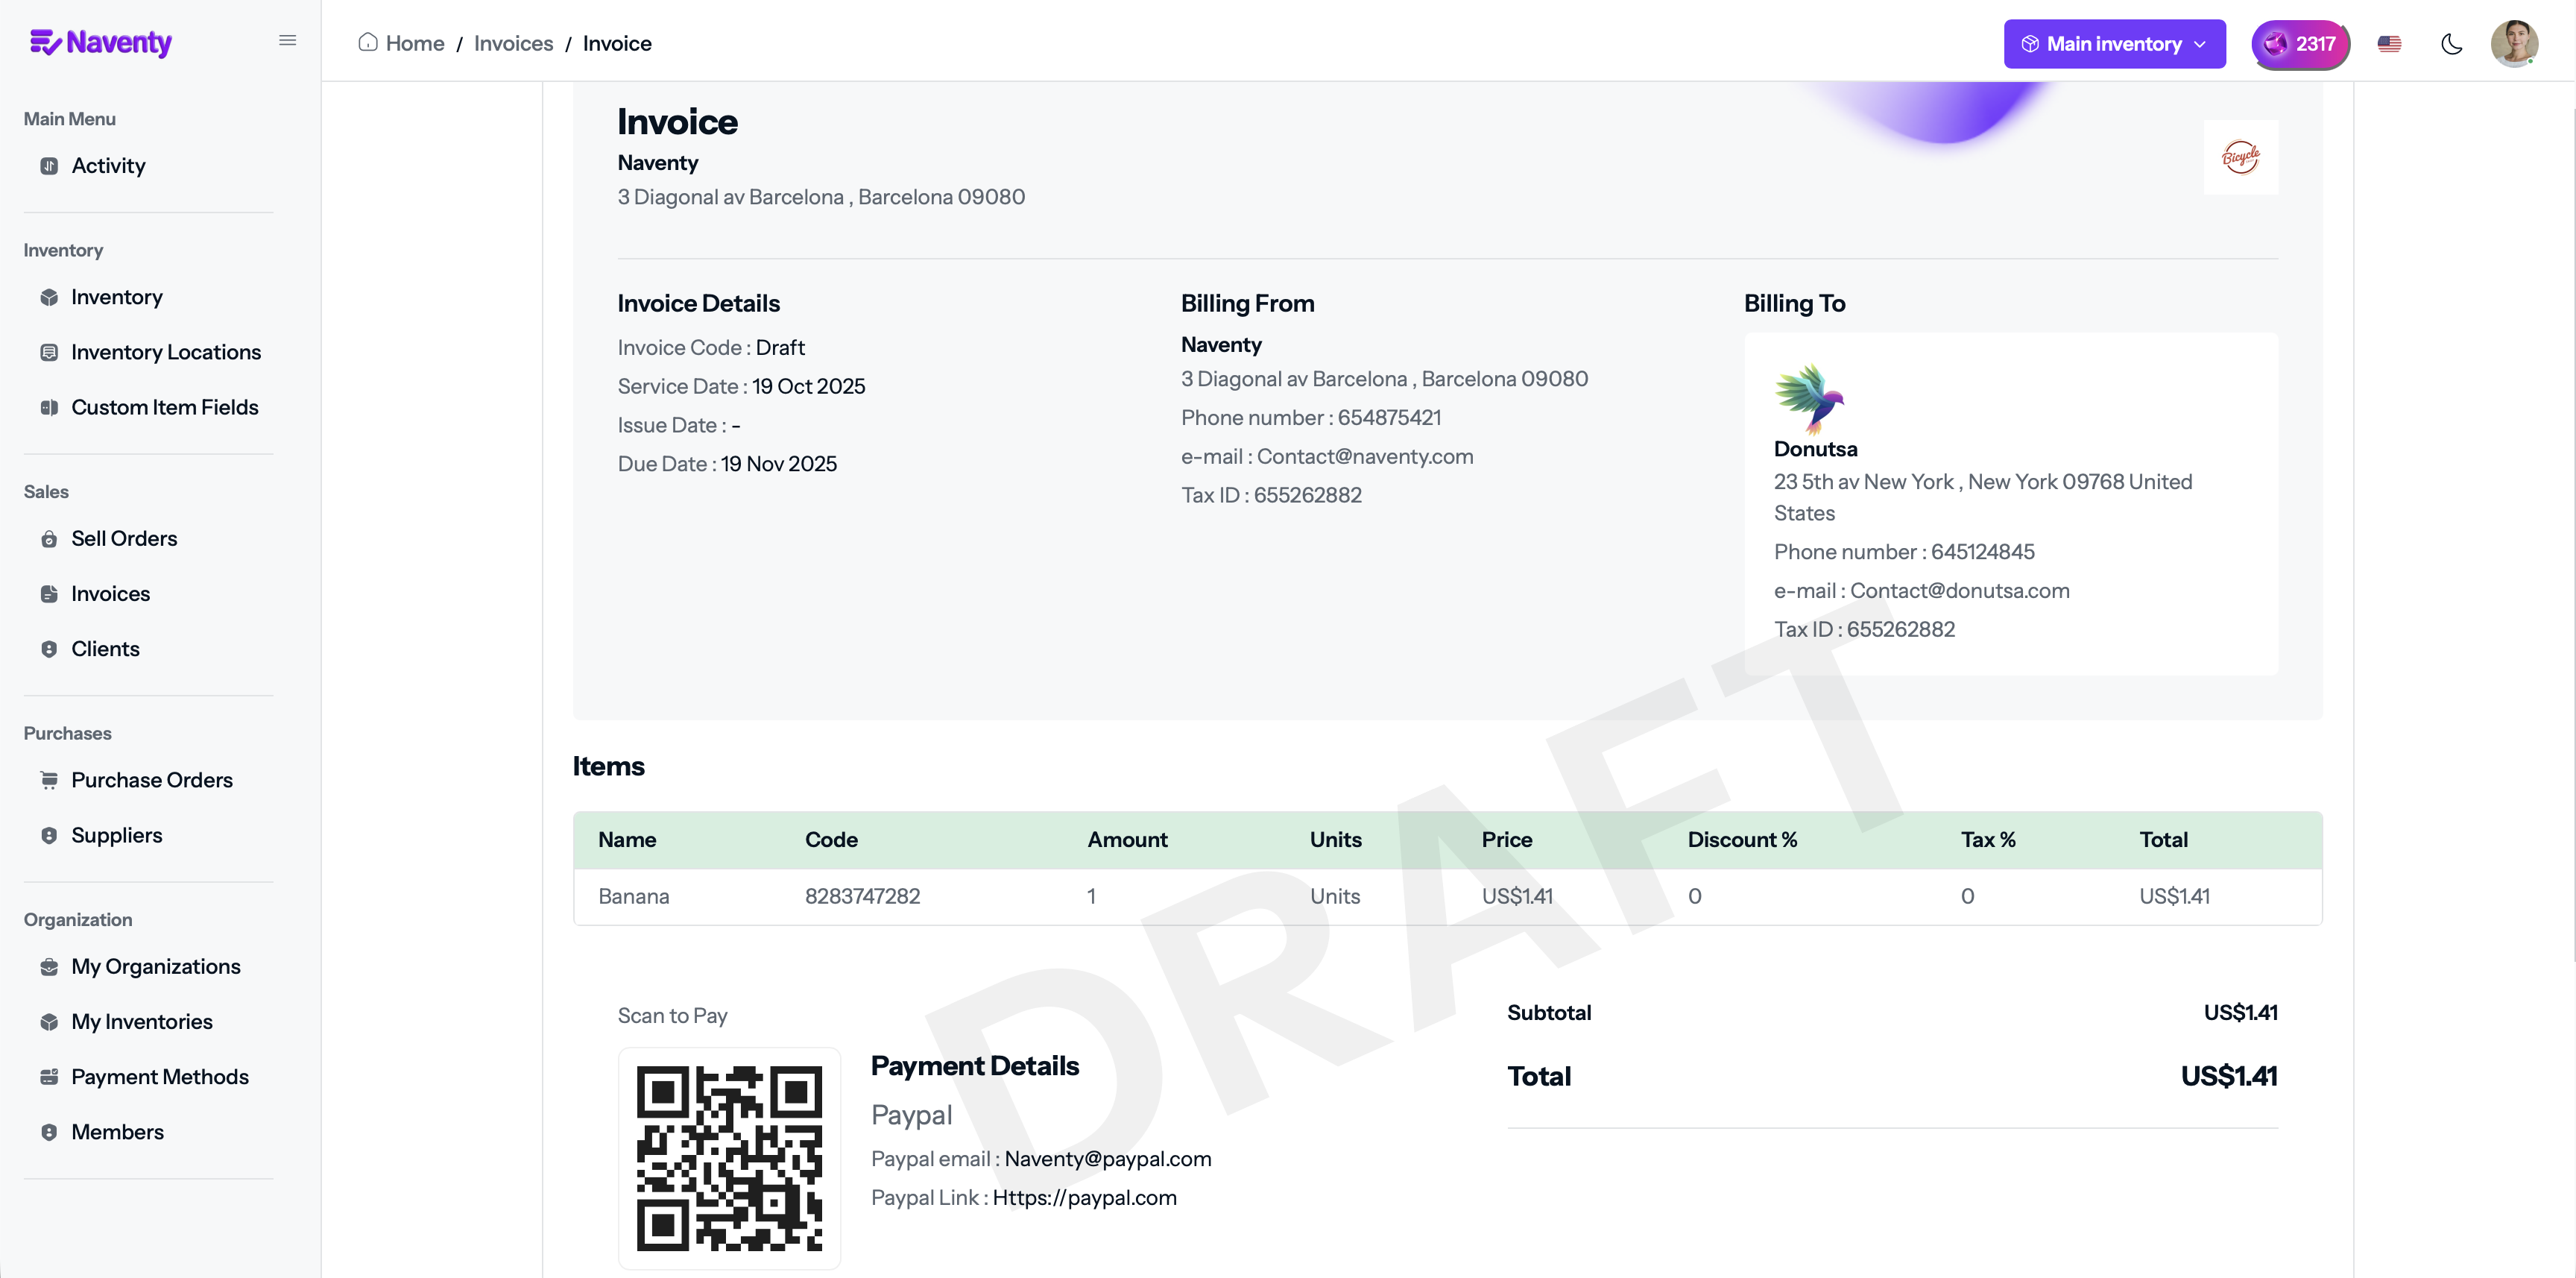Click the Discount % column header
This screenshot has width=2576, height=1278.
[1742, 839]
